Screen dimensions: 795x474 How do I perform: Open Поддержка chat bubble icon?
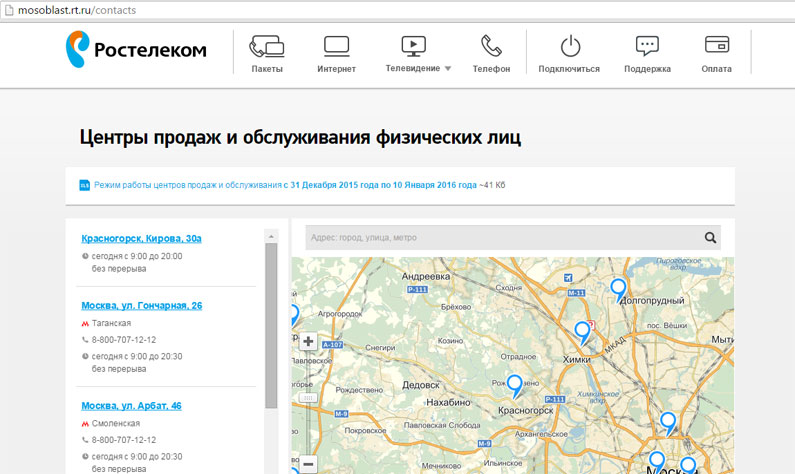tap(647, 46)
